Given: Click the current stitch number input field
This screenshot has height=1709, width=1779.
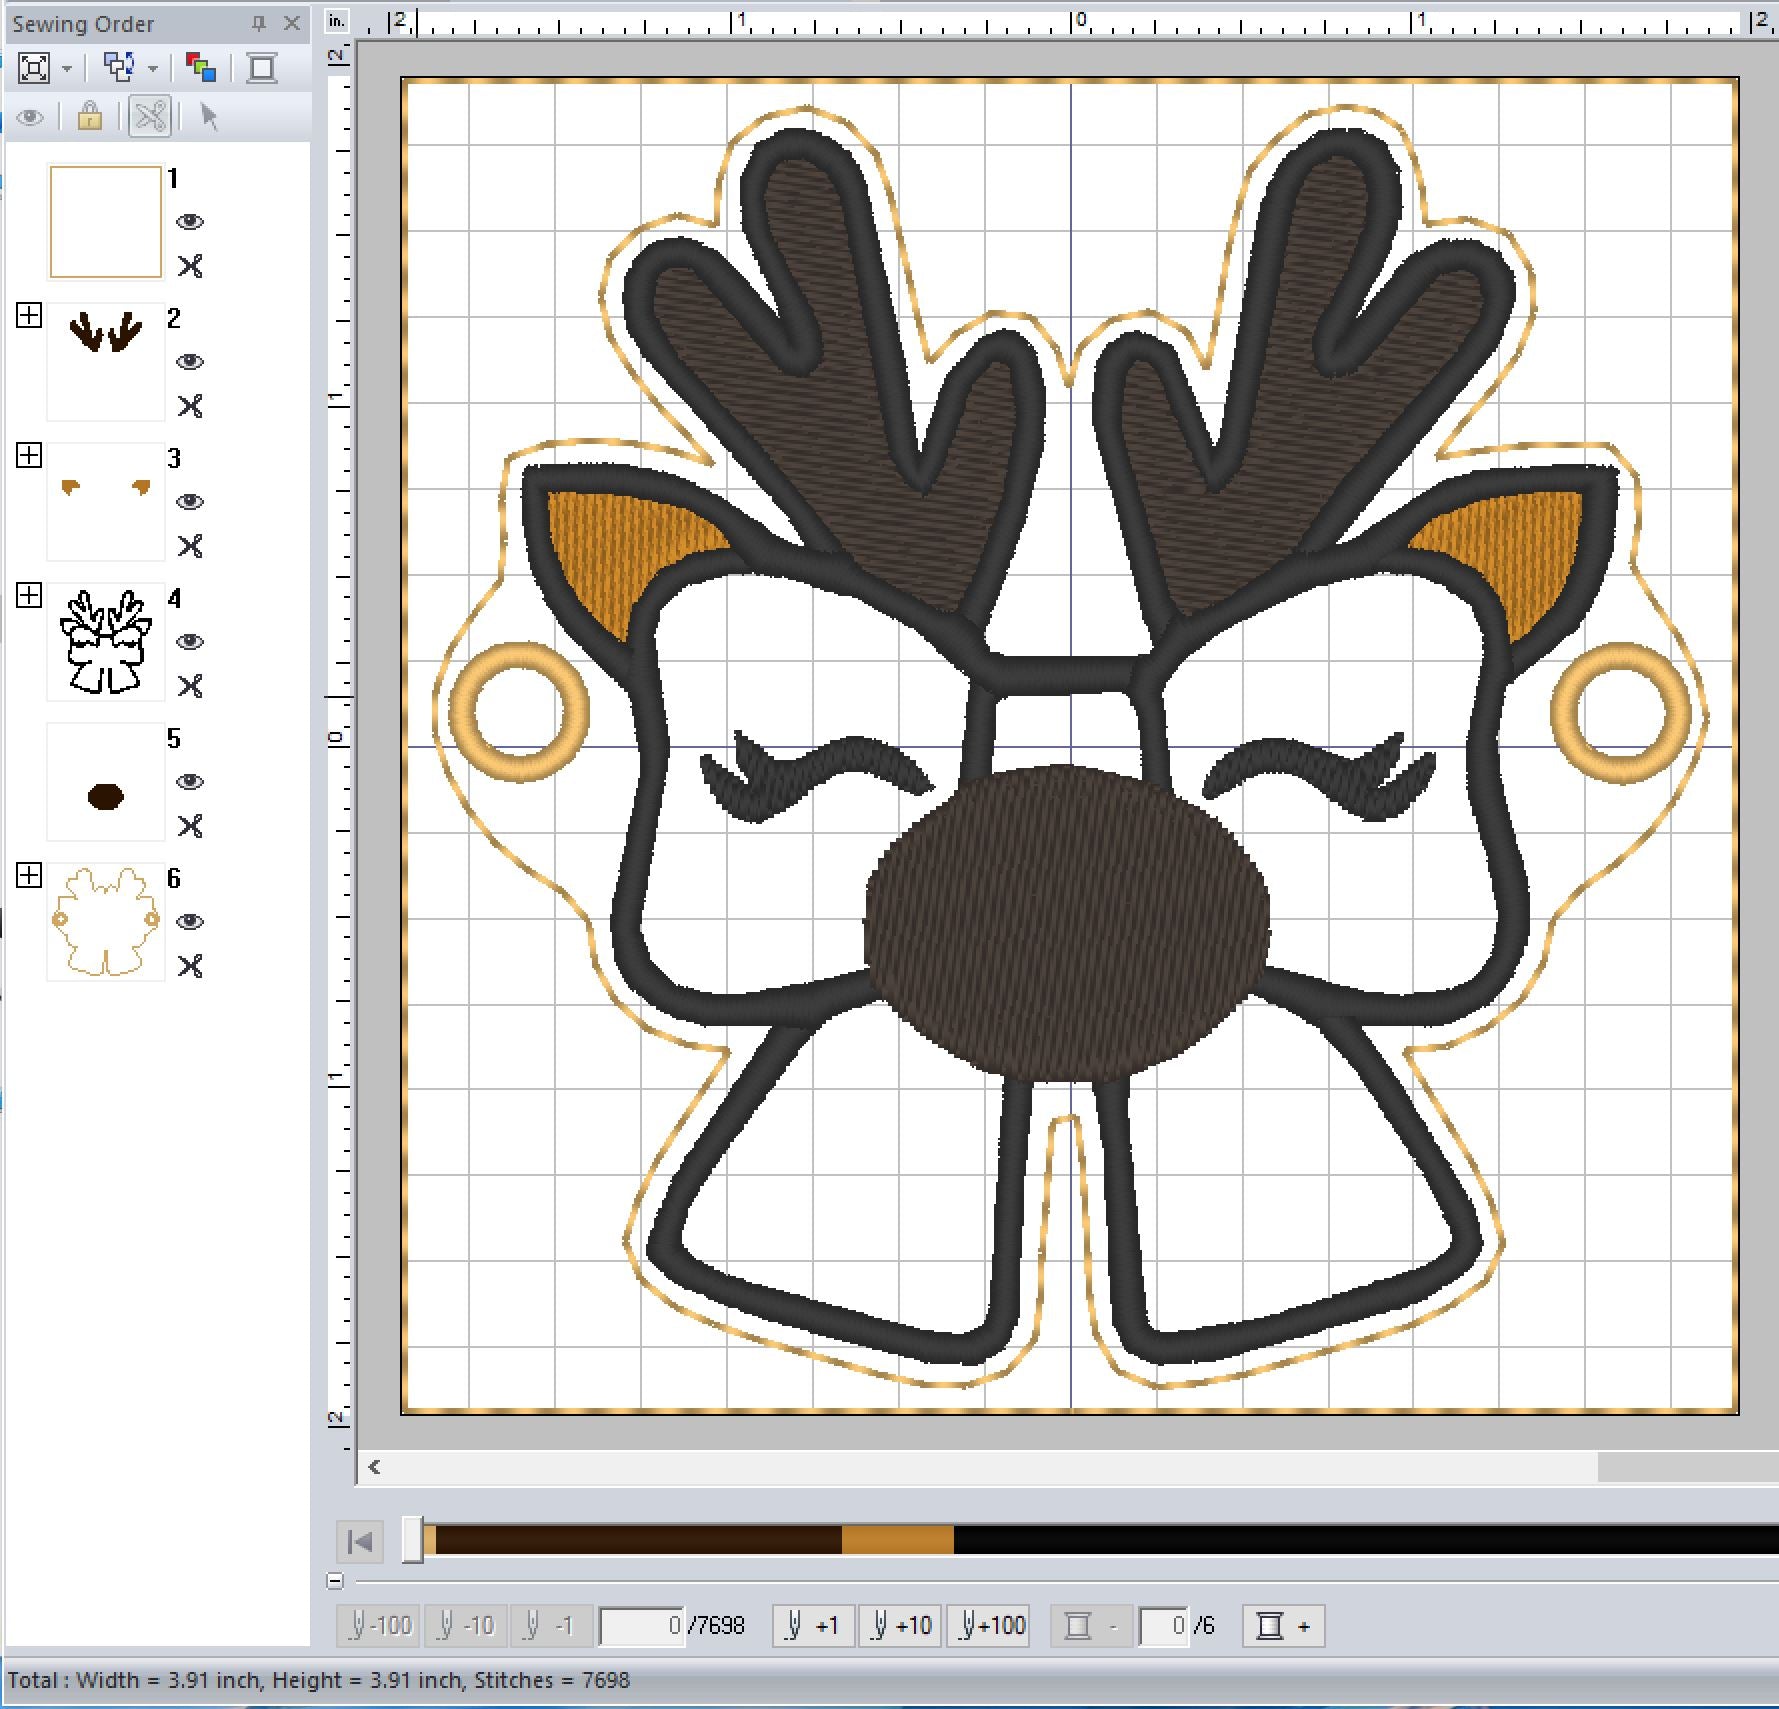Looking at the screenshot, I should [642, 1626].
